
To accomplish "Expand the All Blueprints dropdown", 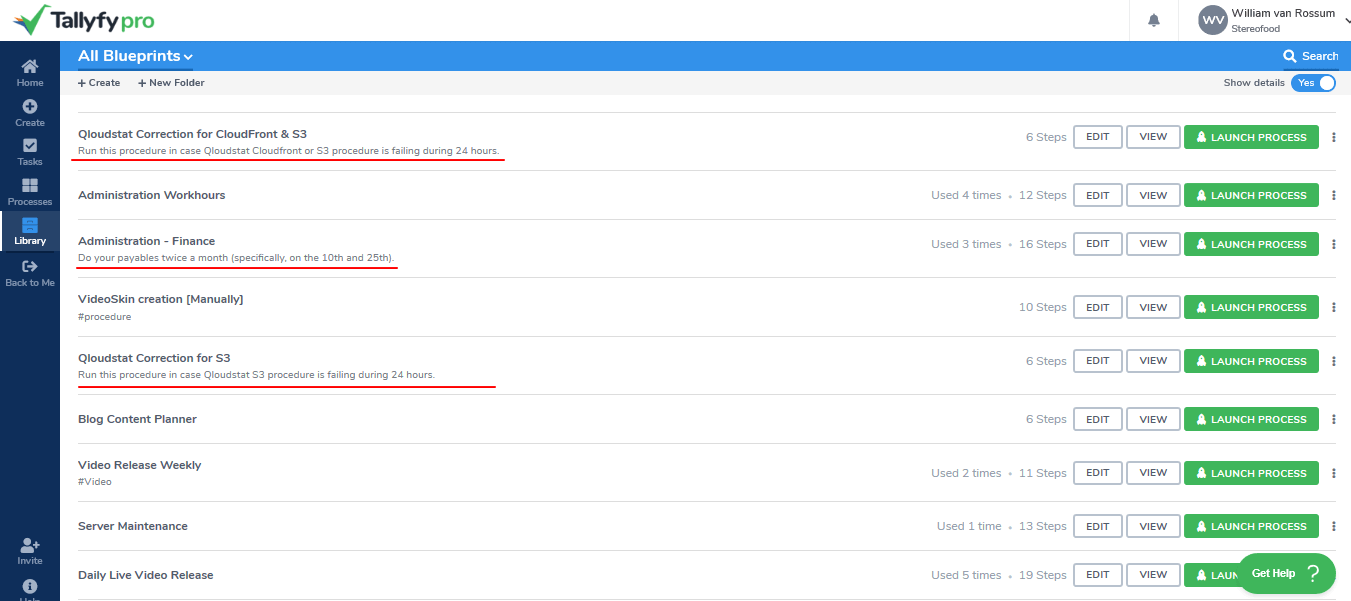I will click(136, 56).
